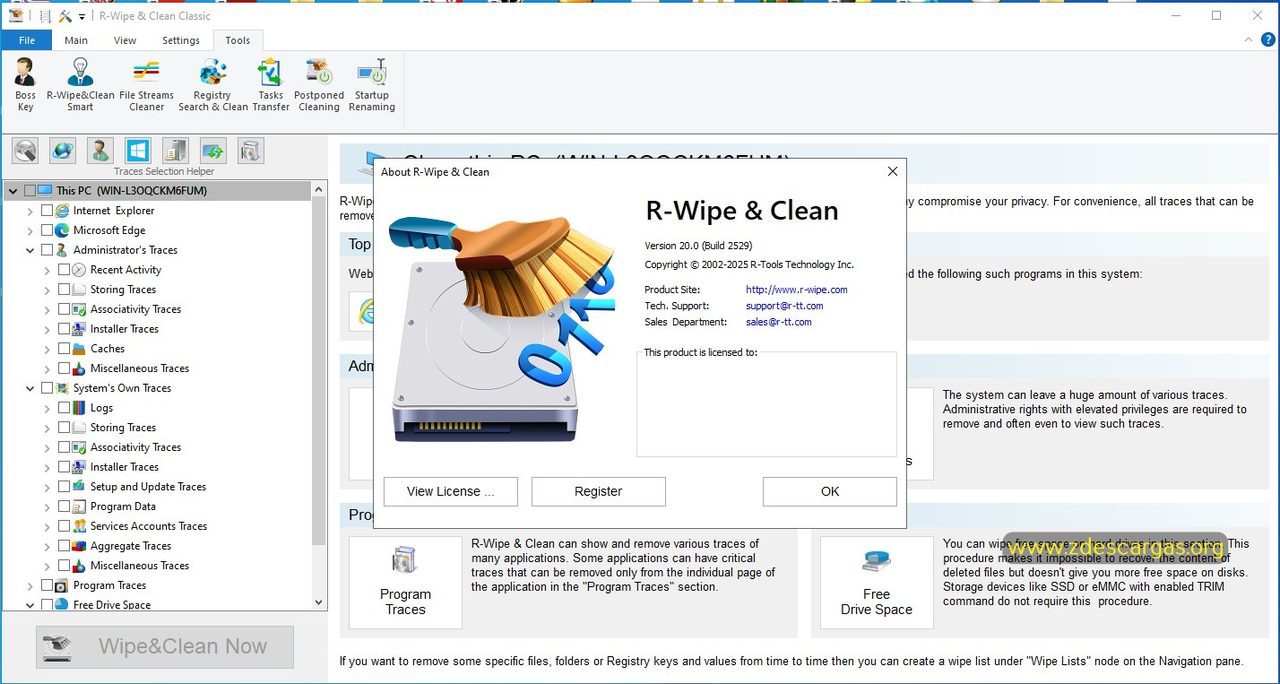1280x684 pixels.
Task: Check the Logs checkbox
Action: pos(64,408)
